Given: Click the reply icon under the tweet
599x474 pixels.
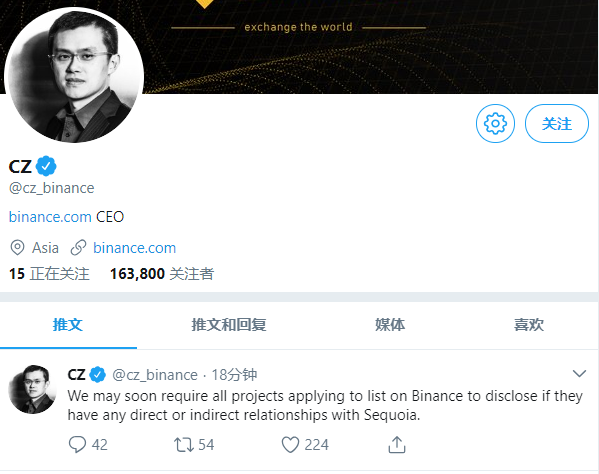Looking at the screenshot, I should tap(77, 445).
